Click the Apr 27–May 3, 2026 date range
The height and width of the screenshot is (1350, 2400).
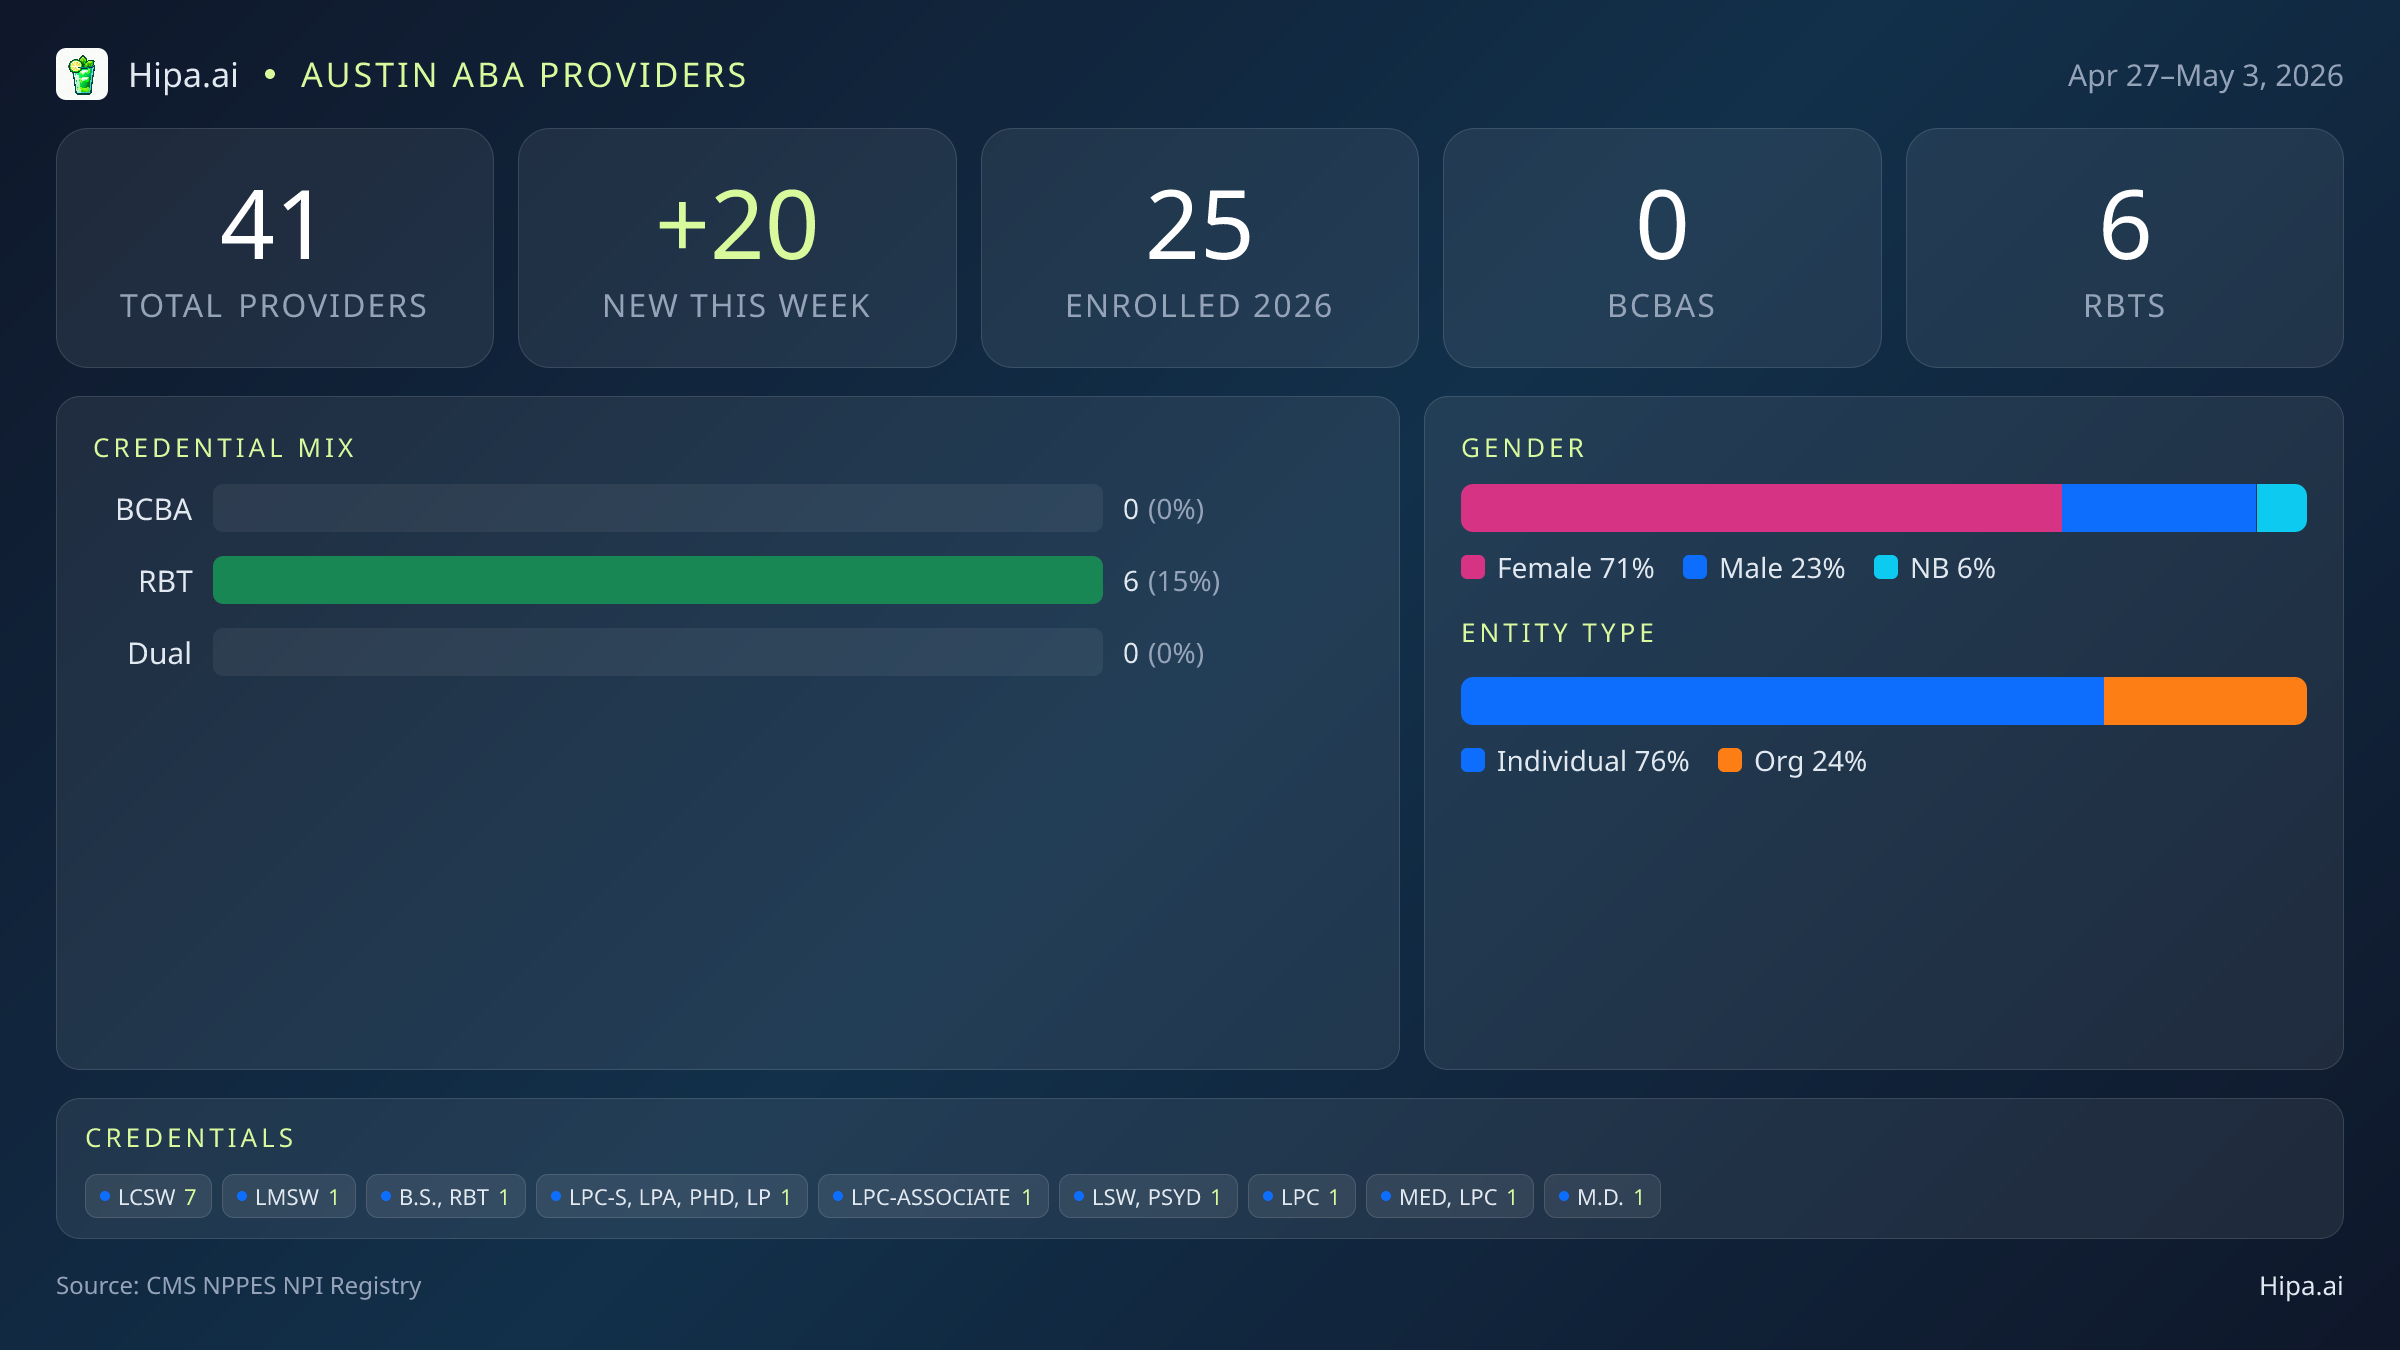[2205, 75]
